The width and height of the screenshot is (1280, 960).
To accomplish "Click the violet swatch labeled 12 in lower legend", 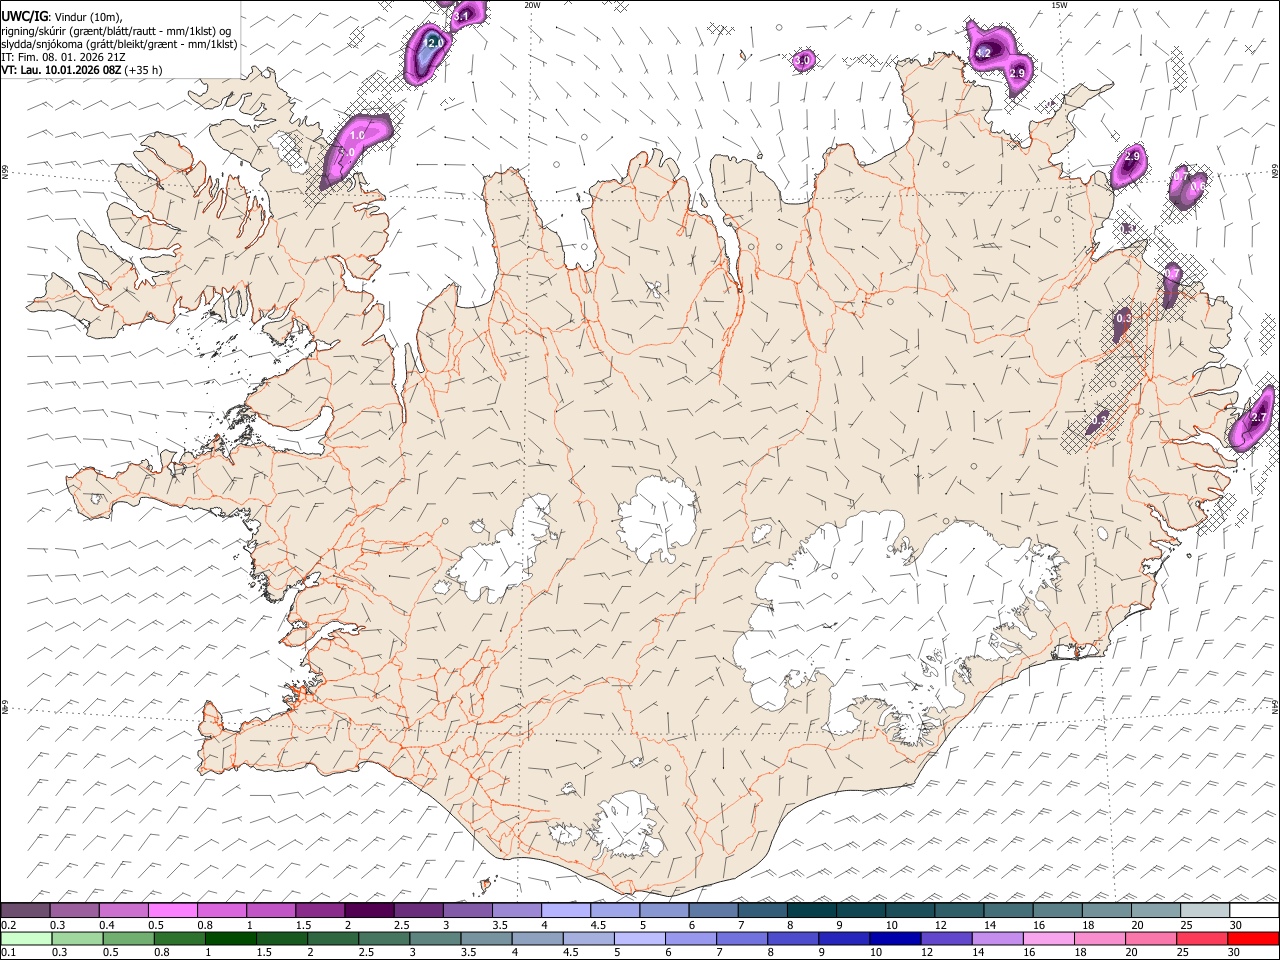I will point(946,938).
